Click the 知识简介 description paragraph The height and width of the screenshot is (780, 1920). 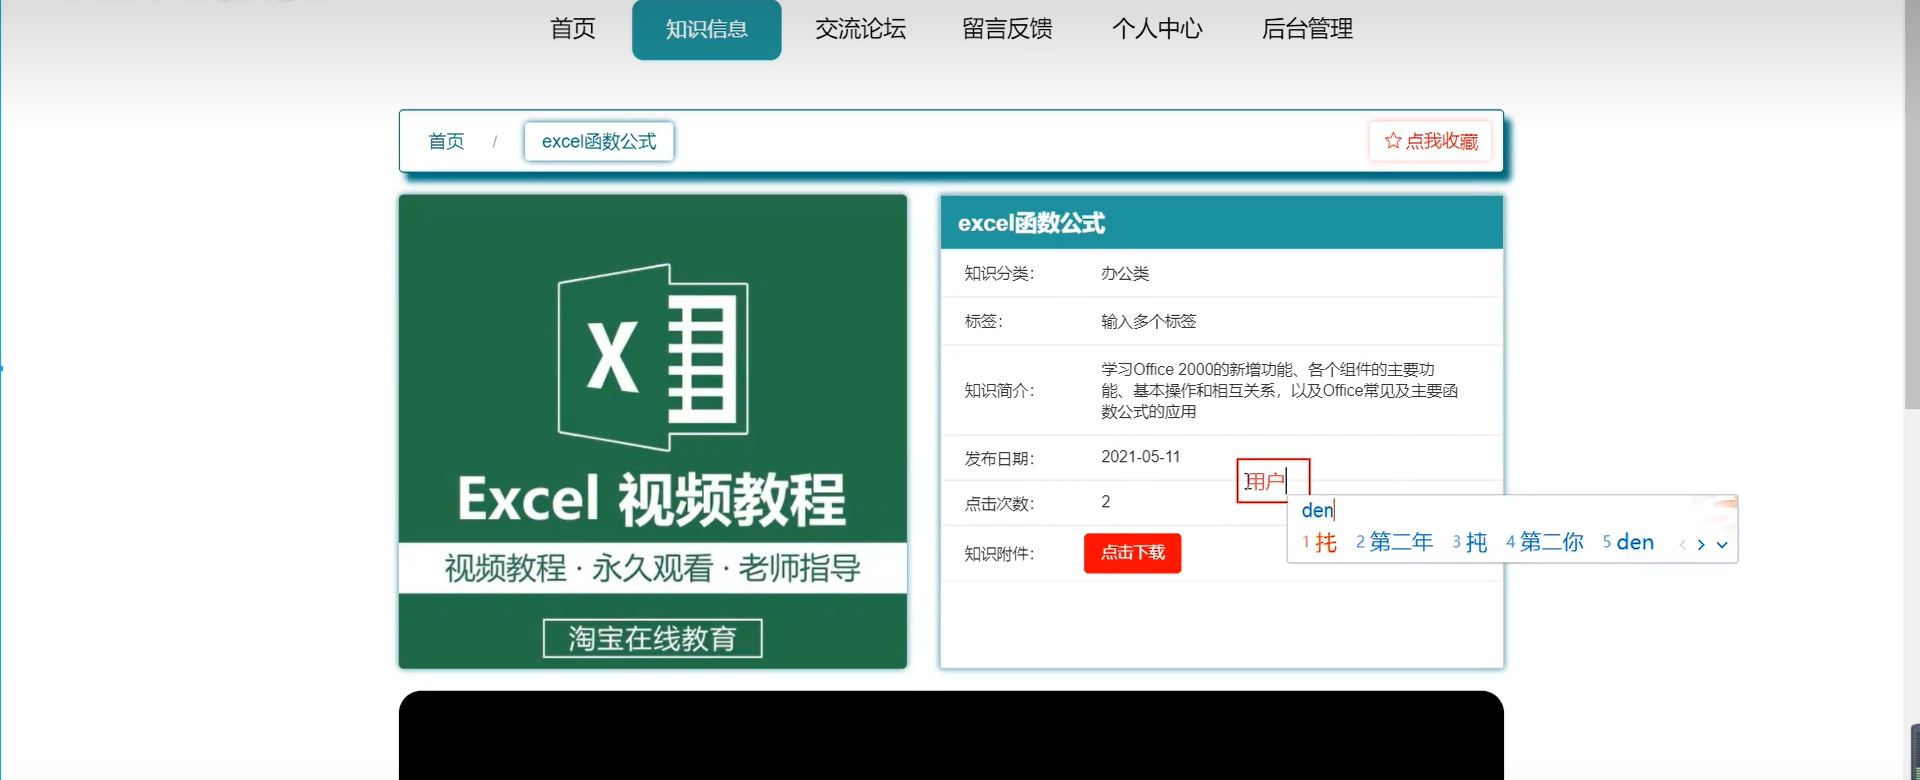coord(1280,390)
